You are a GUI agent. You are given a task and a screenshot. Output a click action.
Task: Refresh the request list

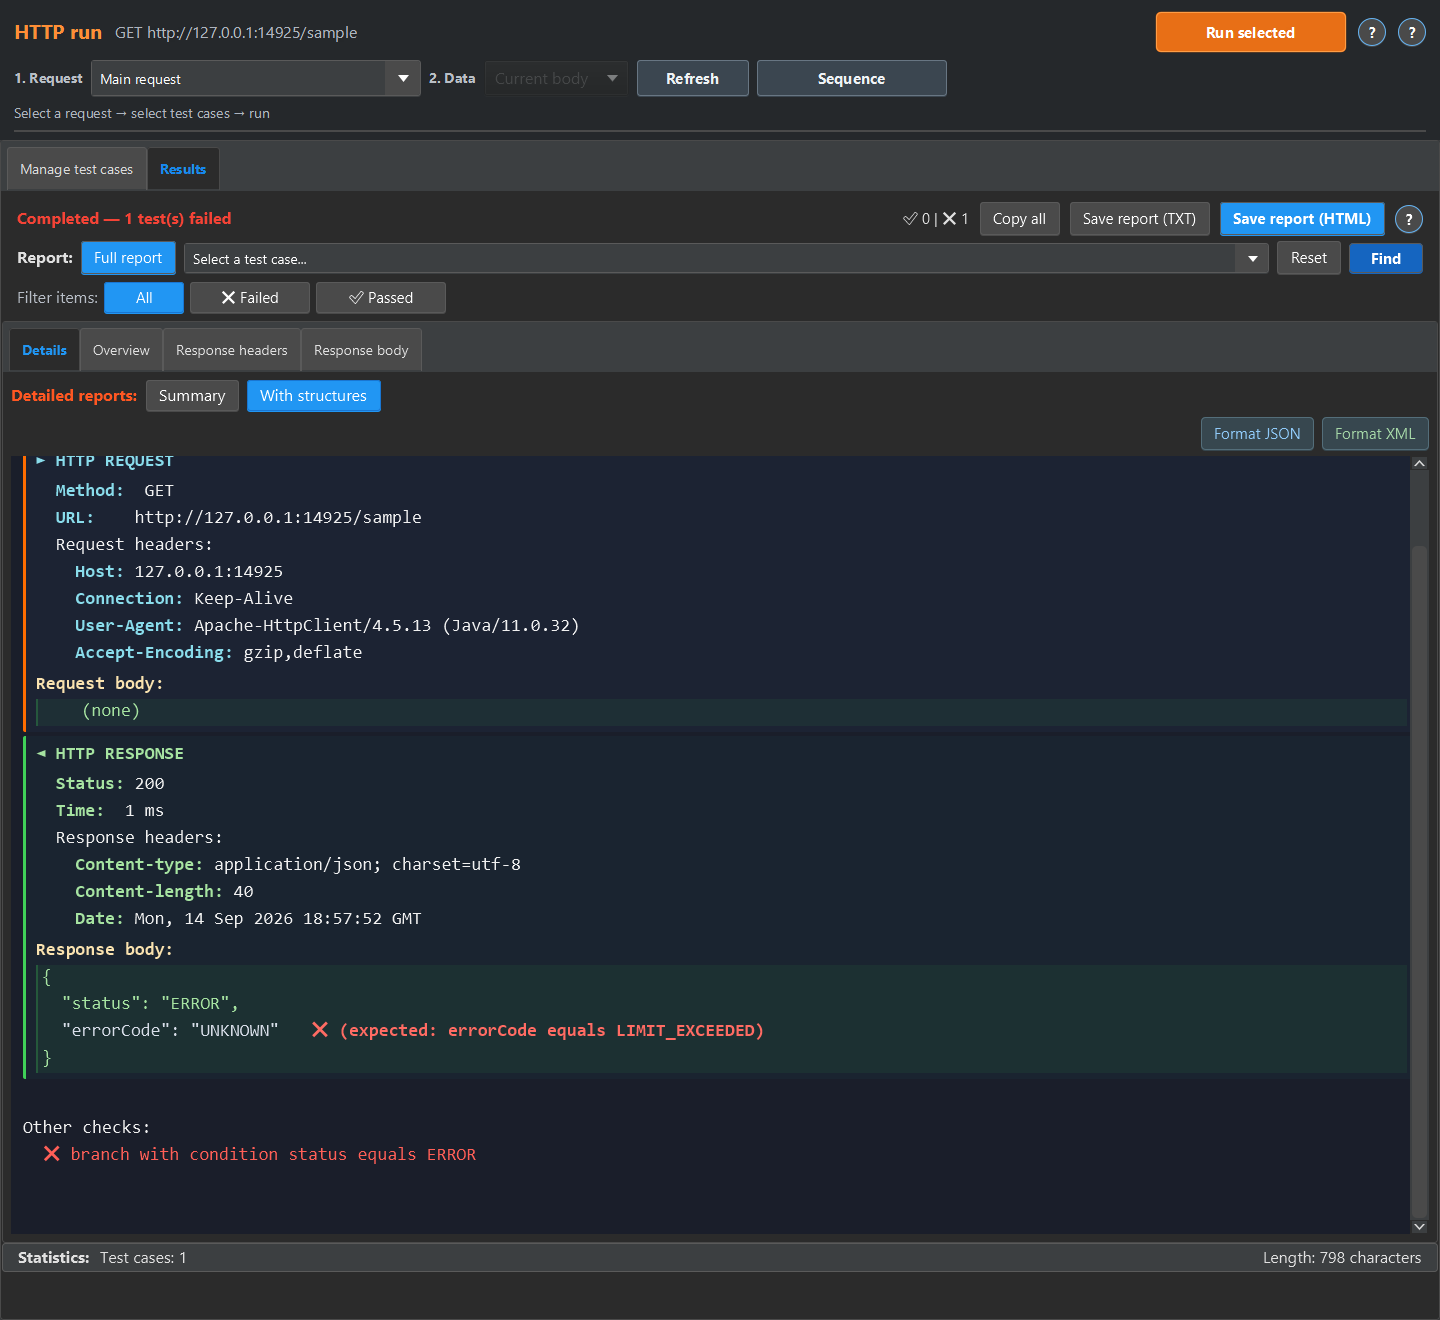[x=693, y=79]
